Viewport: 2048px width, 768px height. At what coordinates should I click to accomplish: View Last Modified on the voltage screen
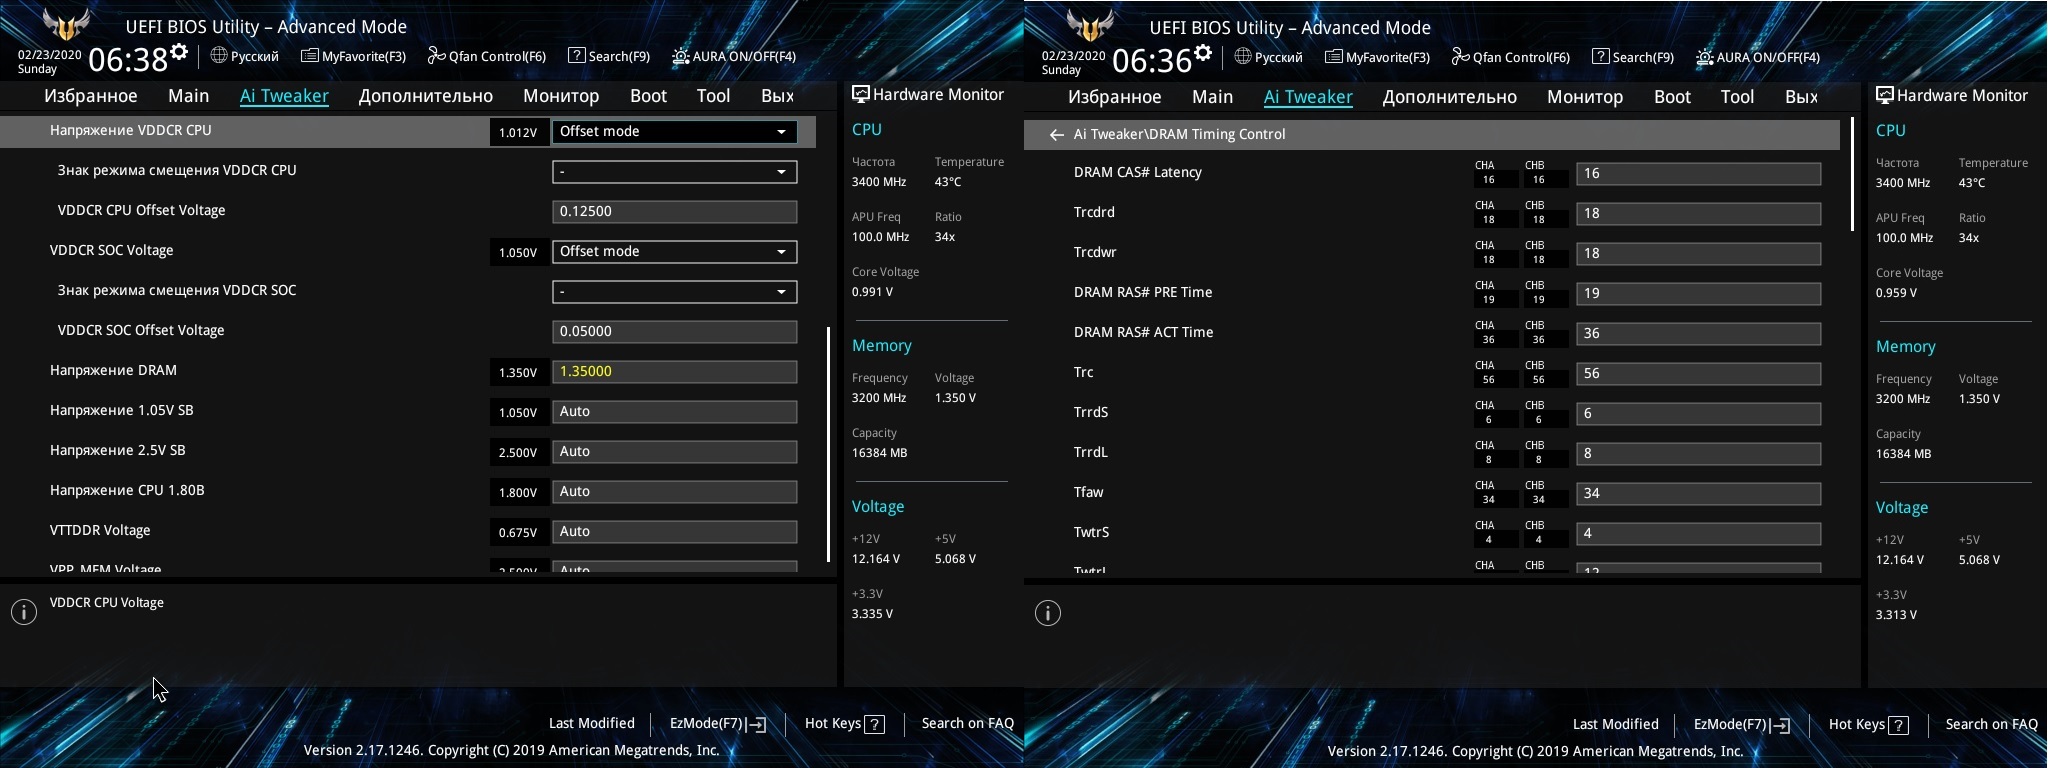pos(592,723)
